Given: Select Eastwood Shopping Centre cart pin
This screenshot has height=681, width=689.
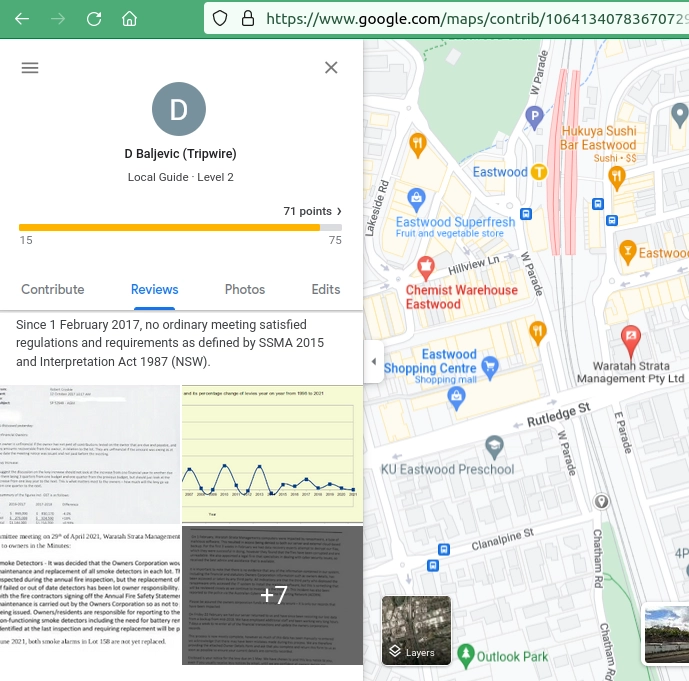Looking at the screenshot, I should [490, 368].
